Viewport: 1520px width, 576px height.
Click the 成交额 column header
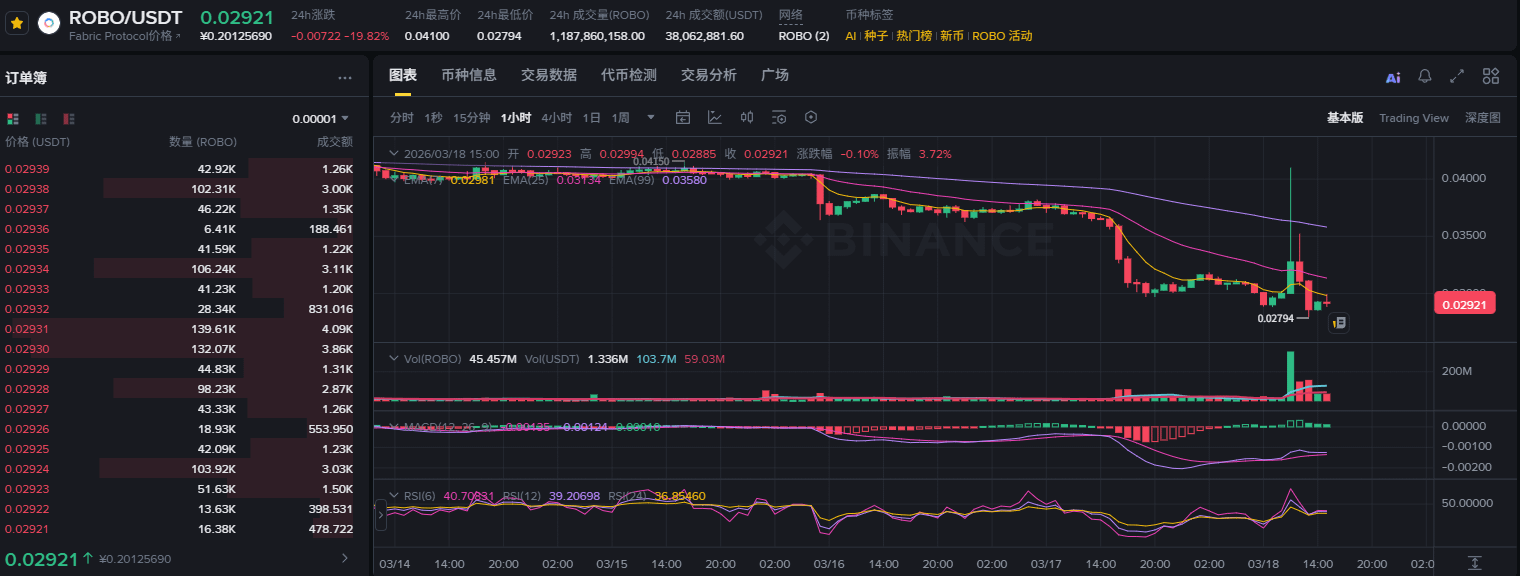coord(335,142)
